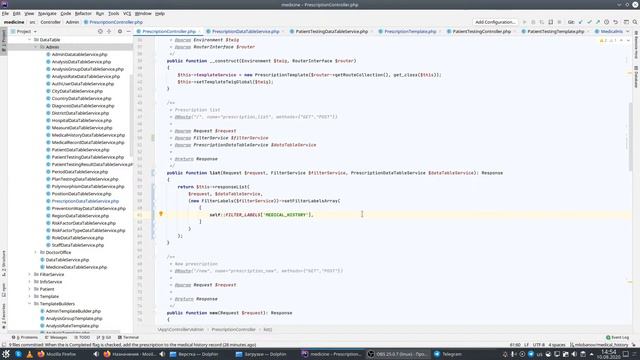Click the Admin breadcrumb in navigation bar
The height and width of the screenshot is (360, 640).
point(72,22)
